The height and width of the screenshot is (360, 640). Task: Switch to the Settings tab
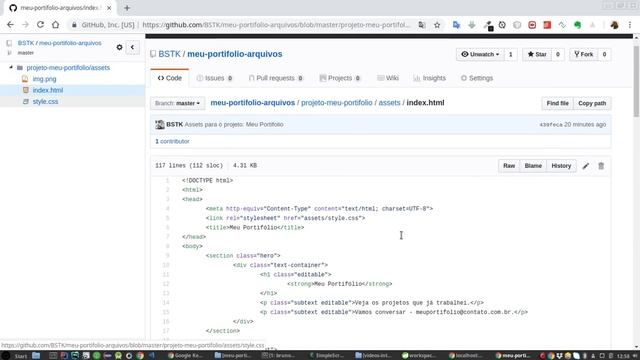[x=477, y=78]
